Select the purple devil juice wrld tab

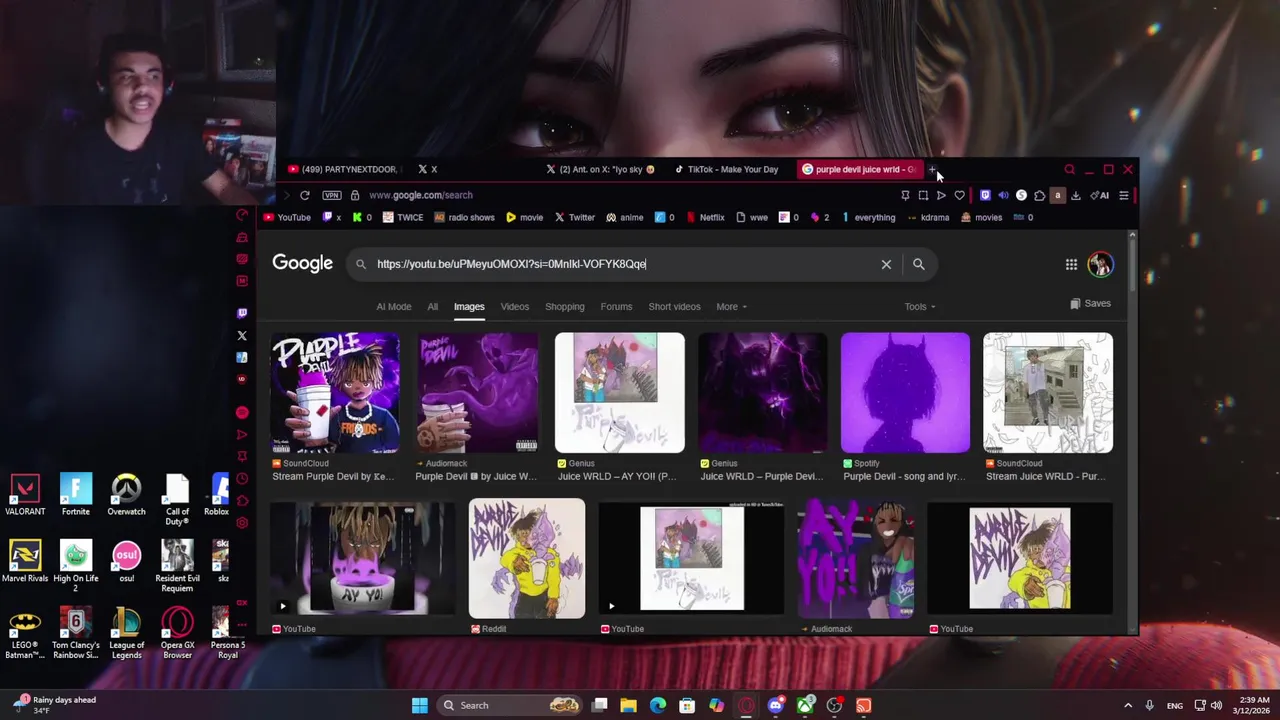pyautogui.click(x=859, y=169)
